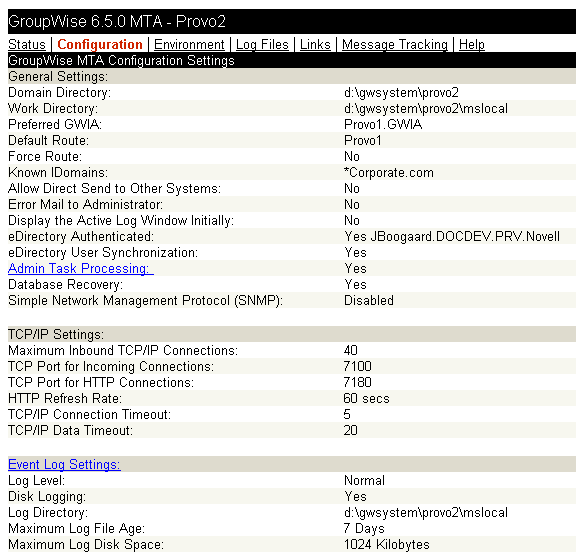Open the Event Log Settings link

point(64,464)
